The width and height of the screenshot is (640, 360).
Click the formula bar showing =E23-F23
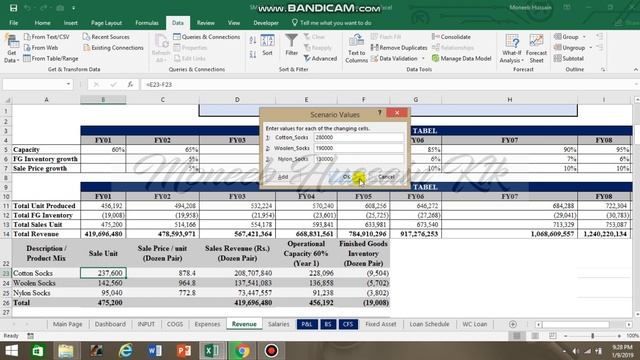tap(388, 84)
